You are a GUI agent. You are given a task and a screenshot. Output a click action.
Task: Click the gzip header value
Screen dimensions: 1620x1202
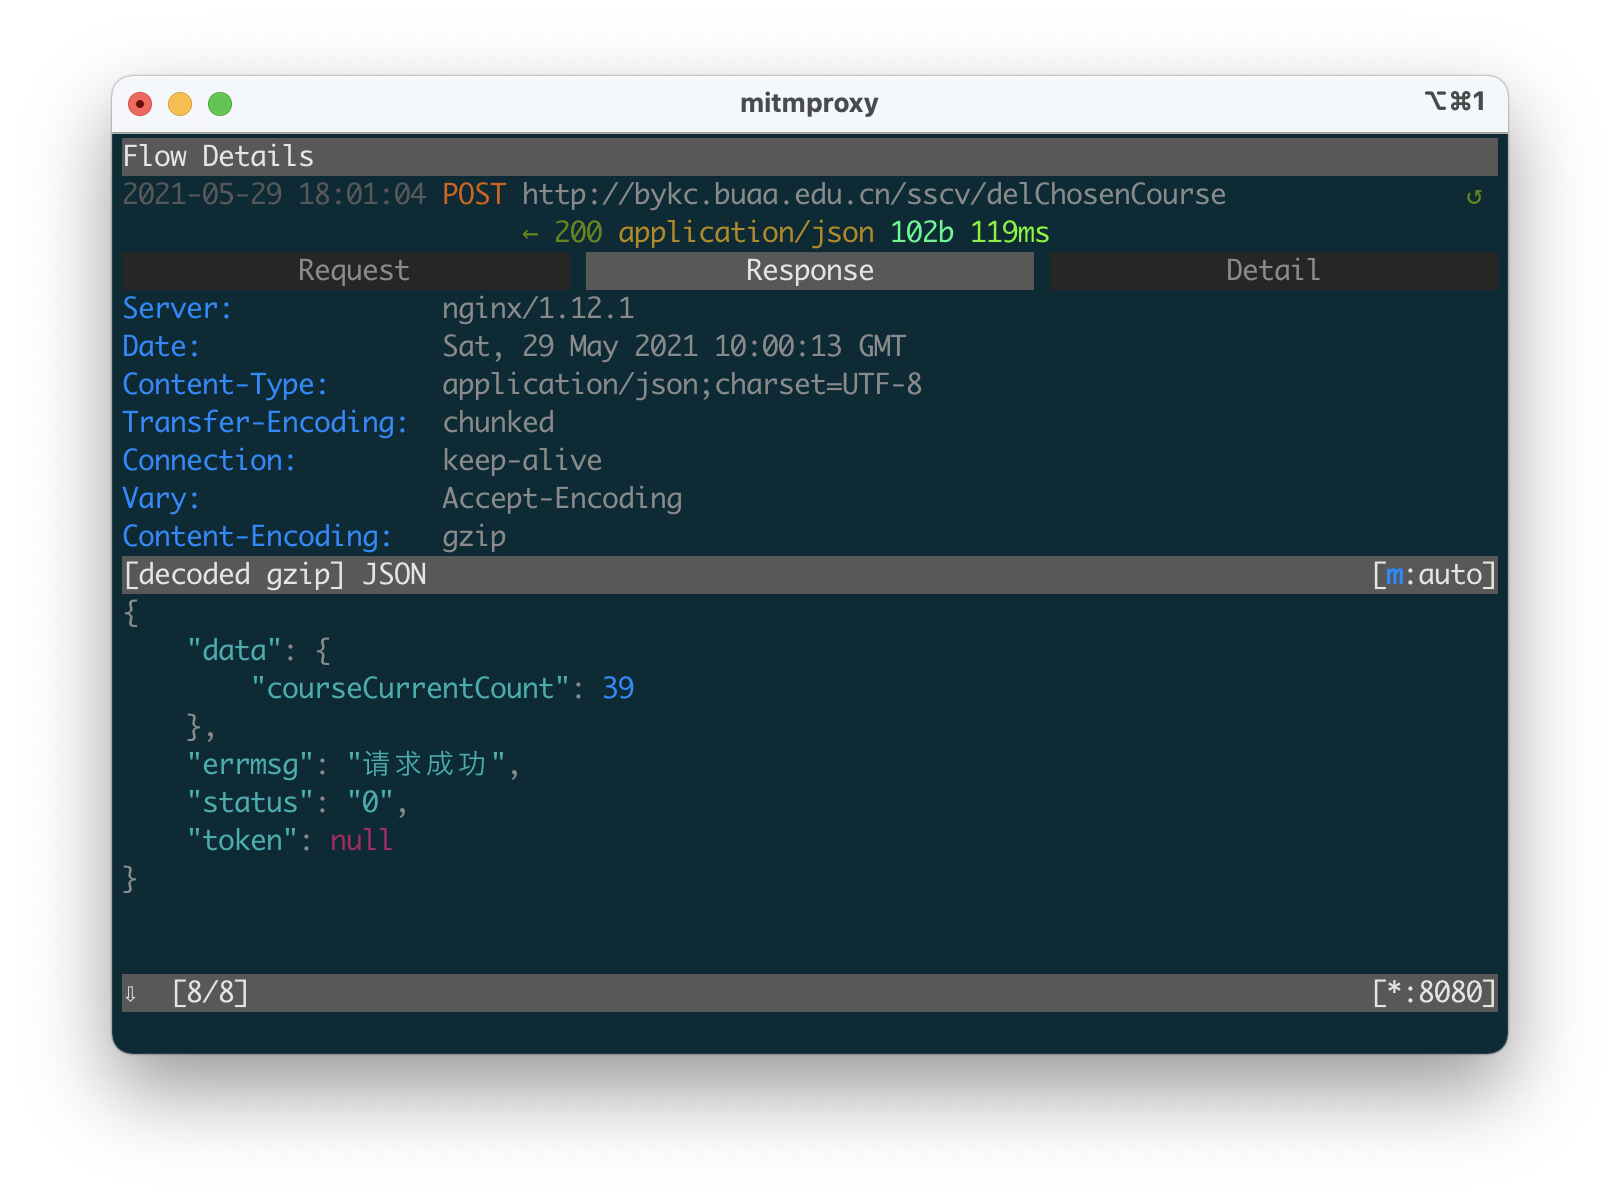(x=474, y=537)
